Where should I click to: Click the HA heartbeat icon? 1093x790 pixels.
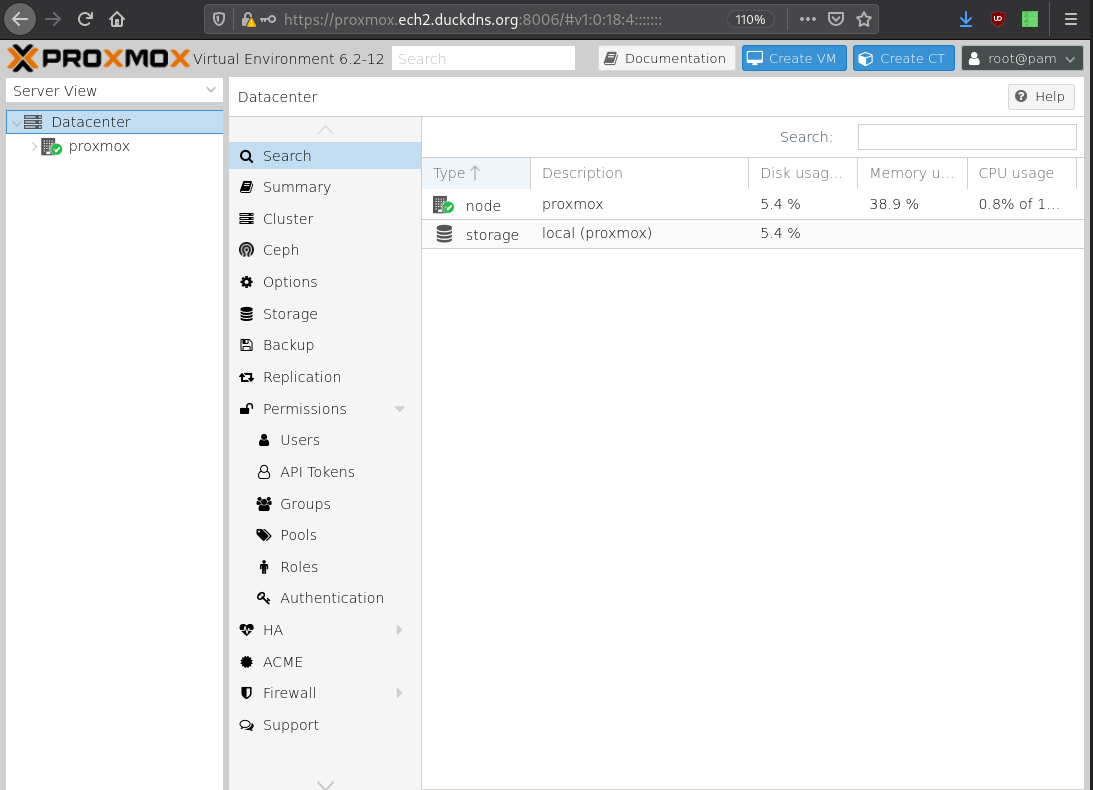click(x=246, y=630)
